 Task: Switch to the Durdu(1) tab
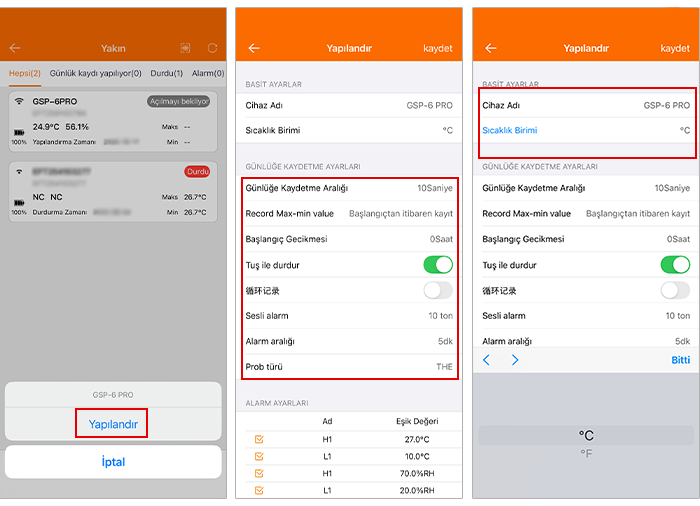coord(166,73)
